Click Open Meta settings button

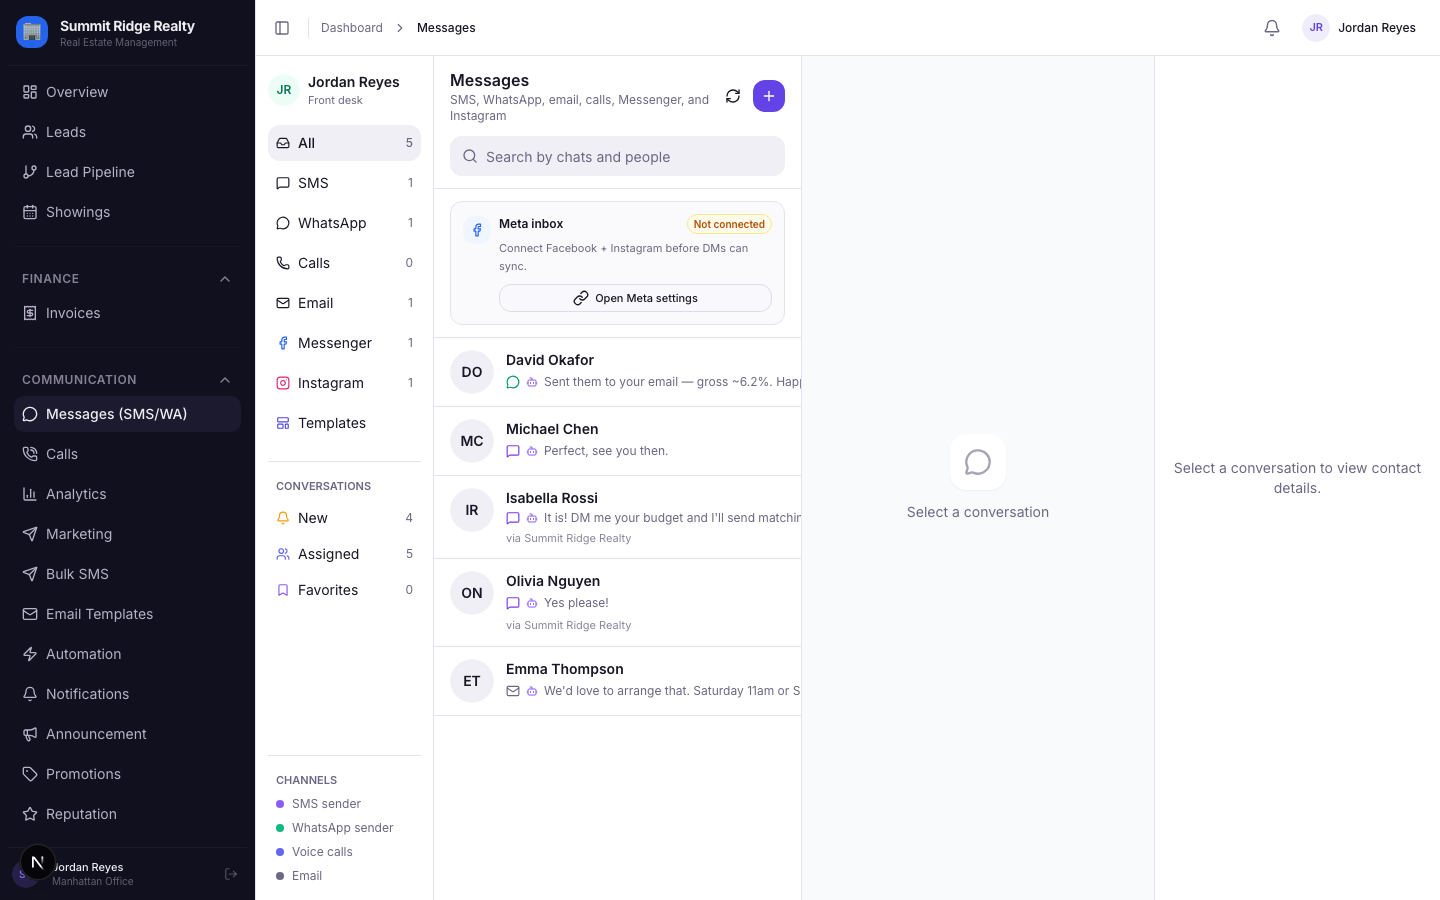[635, 298]
